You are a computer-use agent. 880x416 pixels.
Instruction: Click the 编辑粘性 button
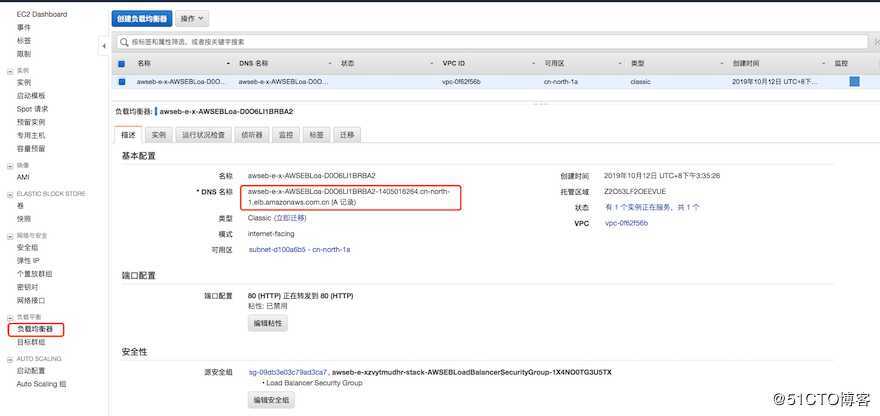click(268, 323)
